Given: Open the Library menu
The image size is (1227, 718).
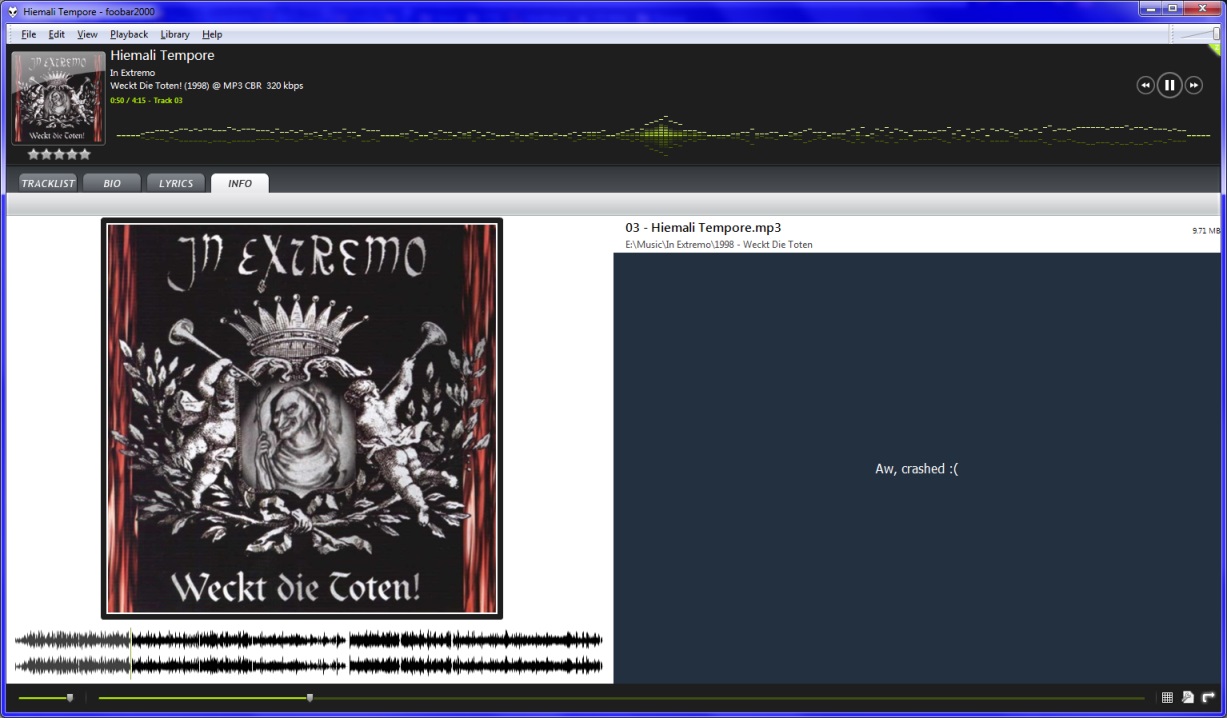Looking at the screenshot, I should [x=175, y=34].
